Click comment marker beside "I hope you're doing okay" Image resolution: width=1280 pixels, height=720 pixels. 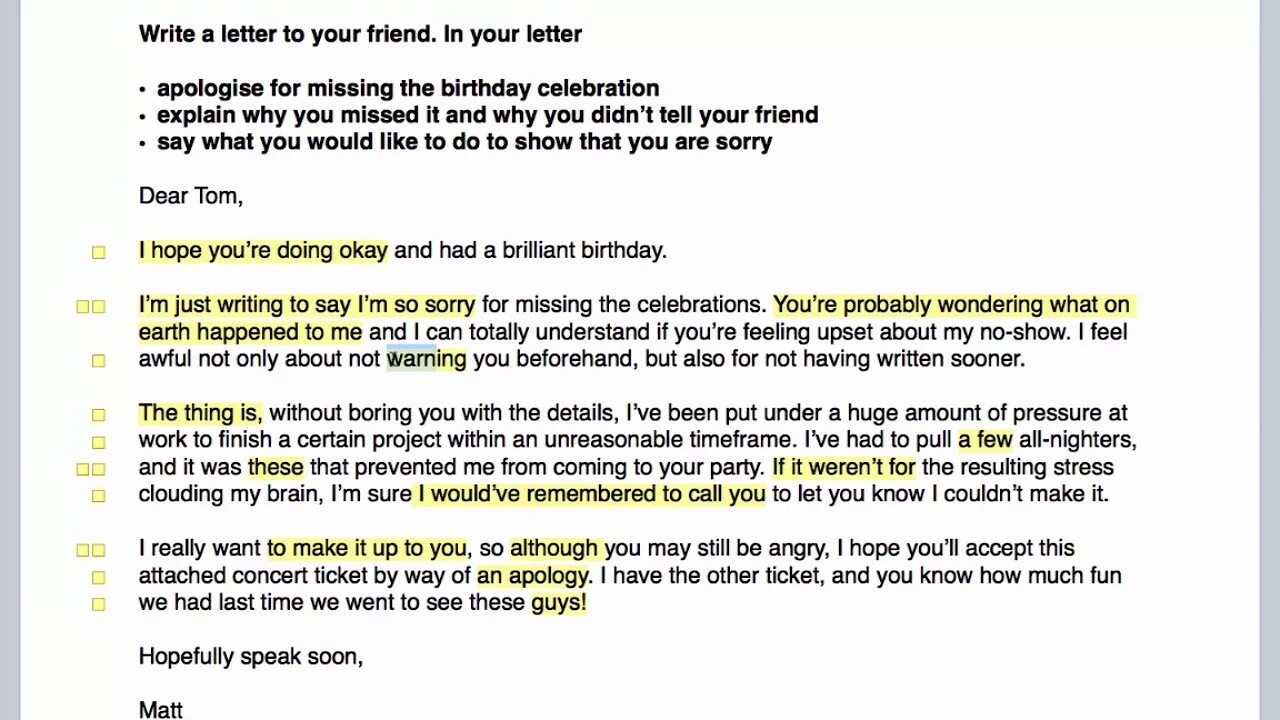[x=98, y=252]
